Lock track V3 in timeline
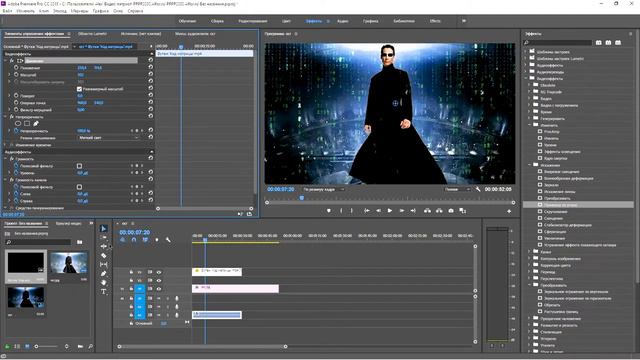This screenshot has width=640, height=360. (x=131, y=272)
